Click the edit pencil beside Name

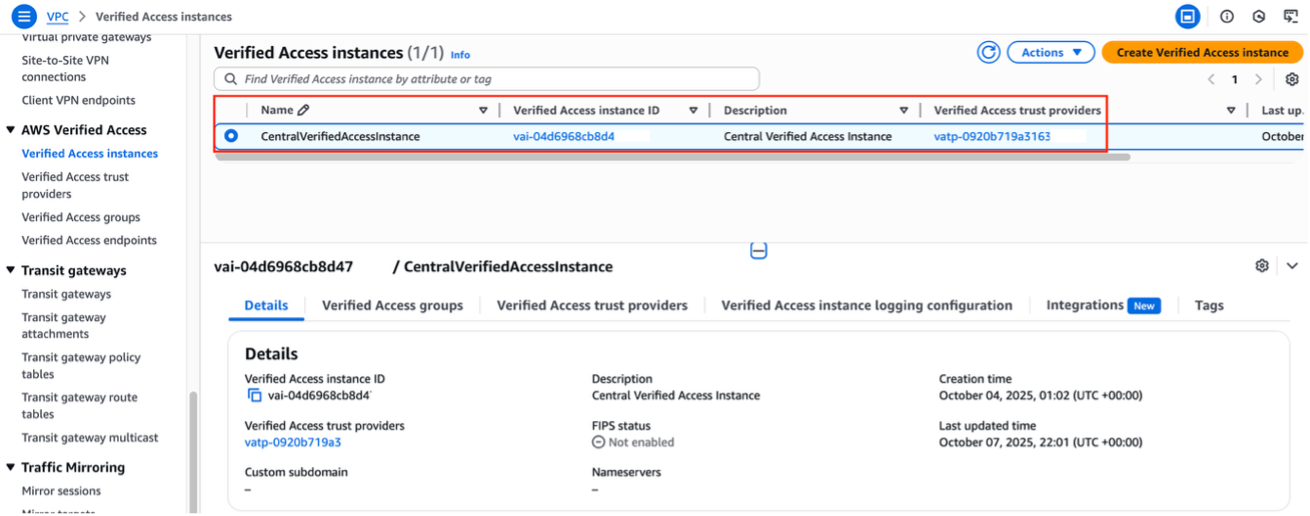pos(304,110)
